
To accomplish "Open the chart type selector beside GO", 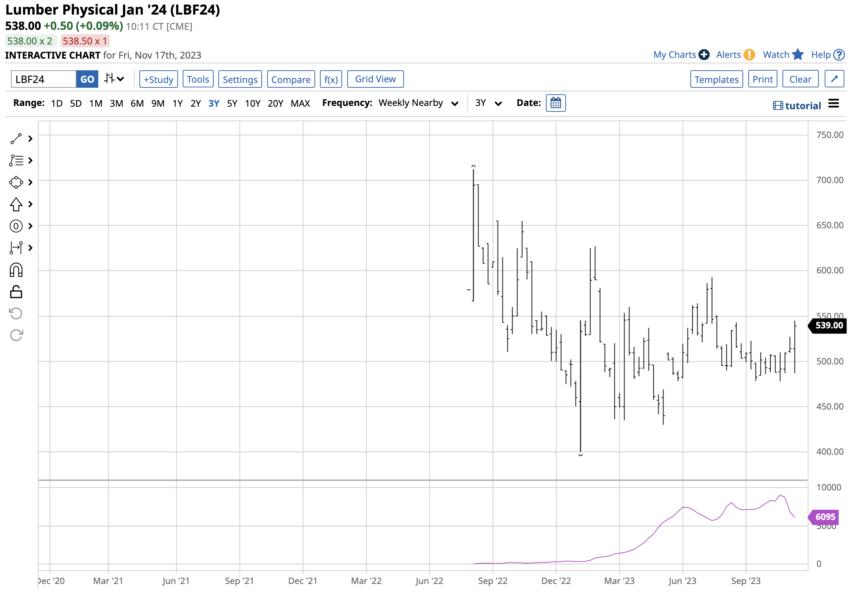I will (113, 78).
